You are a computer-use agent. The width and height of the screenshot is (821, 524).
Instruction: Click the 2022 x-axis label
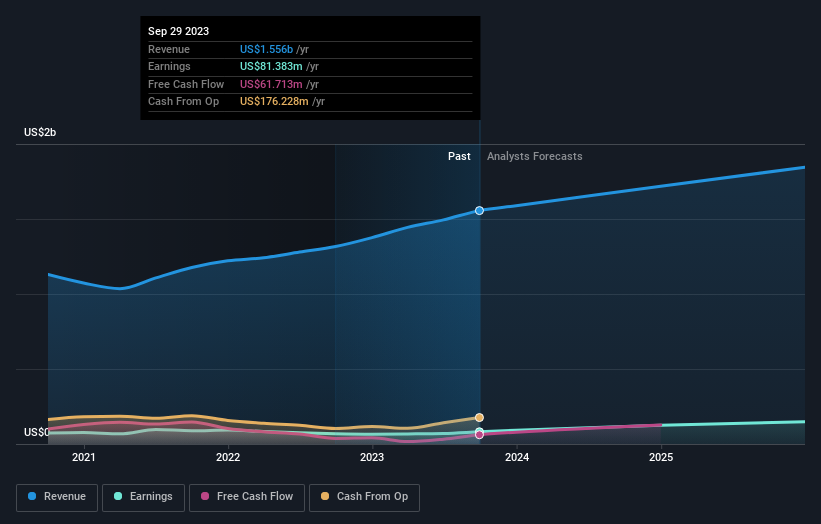228,457
